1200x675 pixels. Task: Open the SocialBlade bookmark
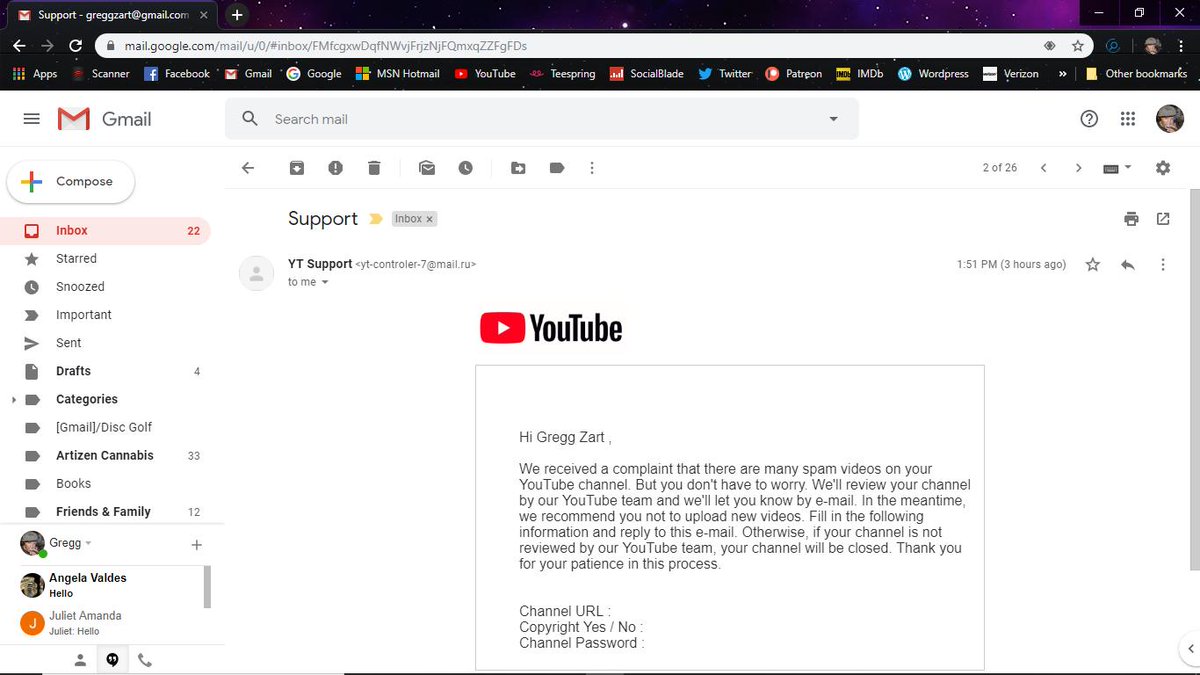tap(649, 73)
